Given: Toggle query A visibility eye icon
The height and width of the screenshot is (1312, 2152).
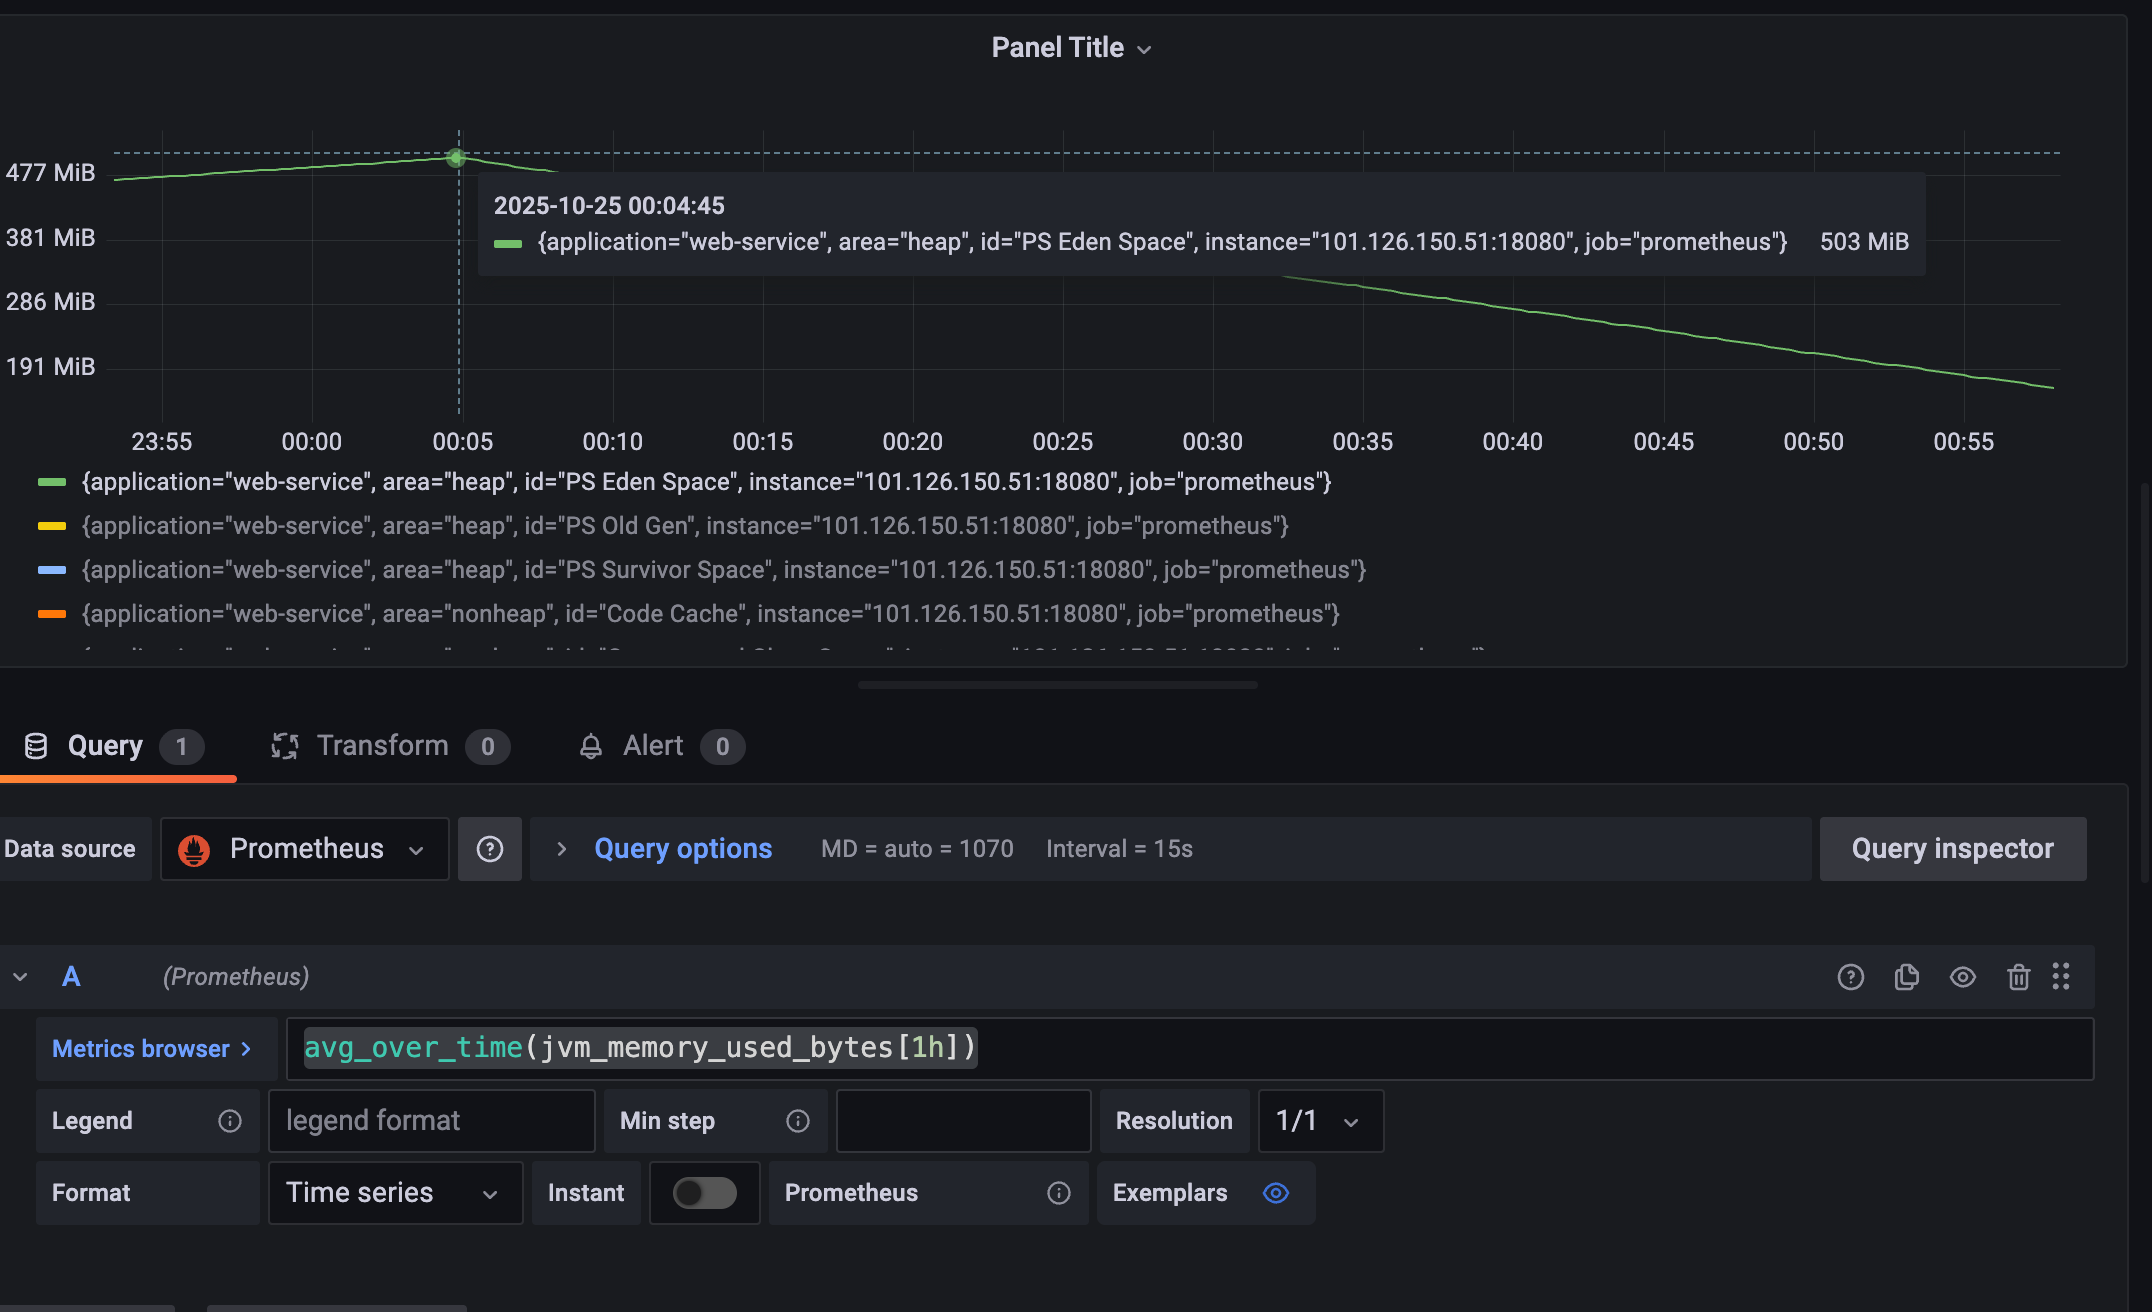Looking at the screenshot, I should point(1962,977).
